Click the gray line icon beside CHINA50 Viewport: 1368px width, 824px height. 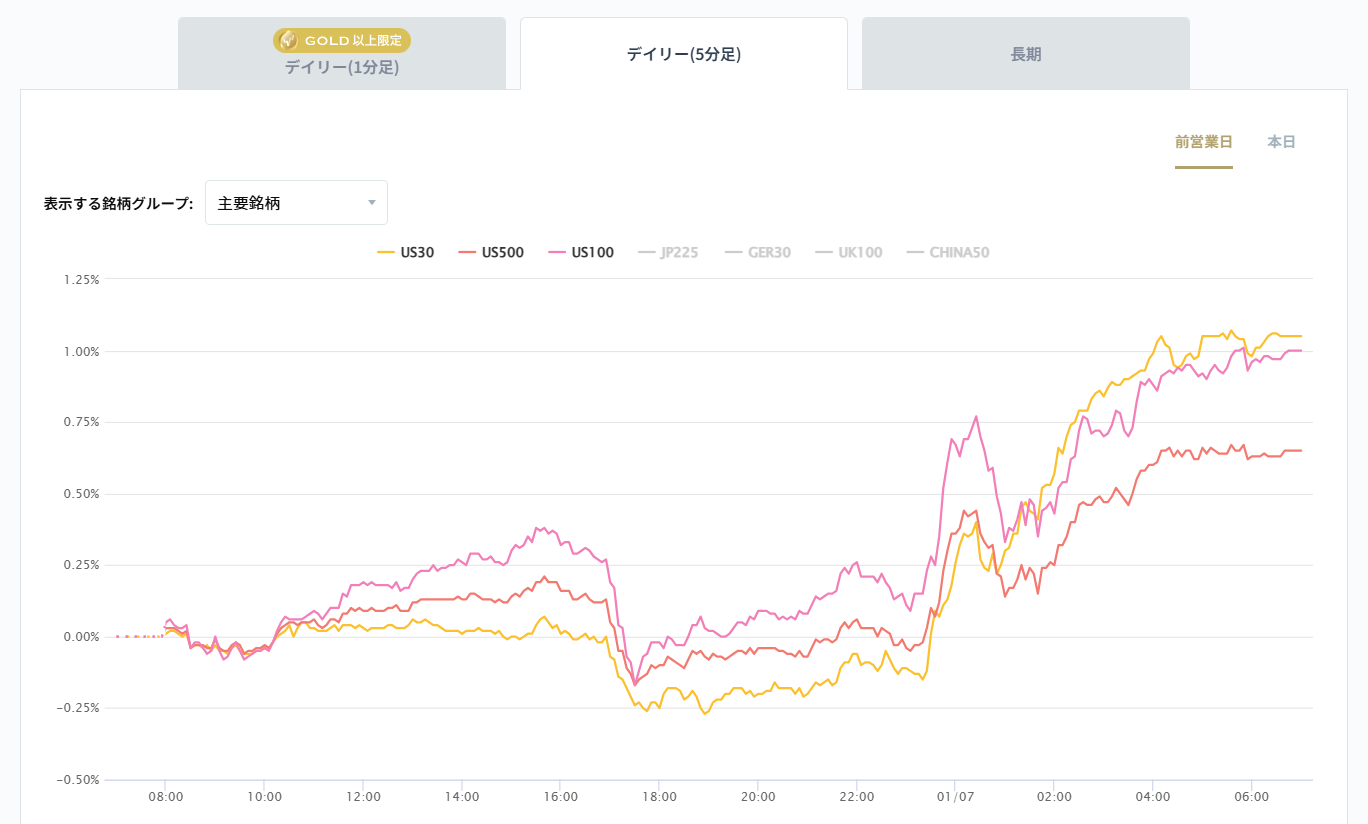(x=916, y=252)
